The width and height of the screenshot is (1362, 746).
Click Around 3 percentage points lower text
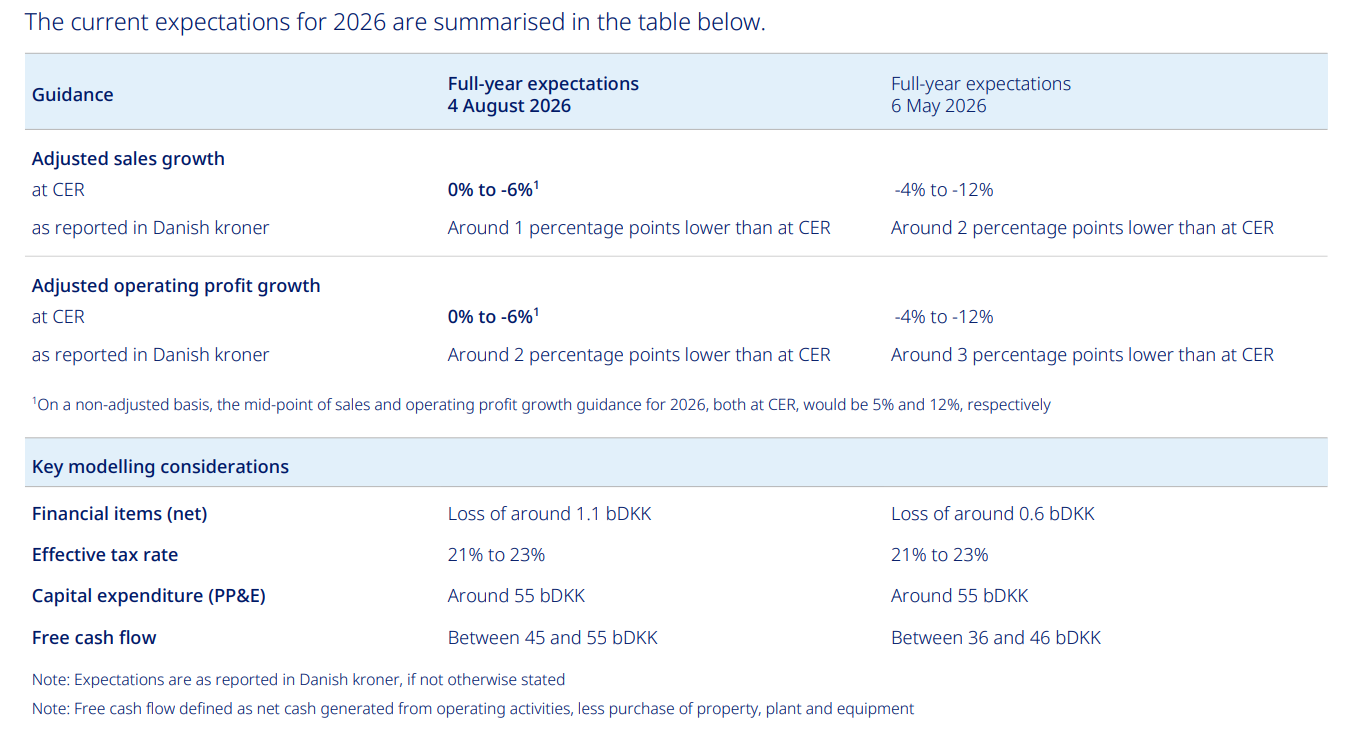click(x=1082, y=355)
